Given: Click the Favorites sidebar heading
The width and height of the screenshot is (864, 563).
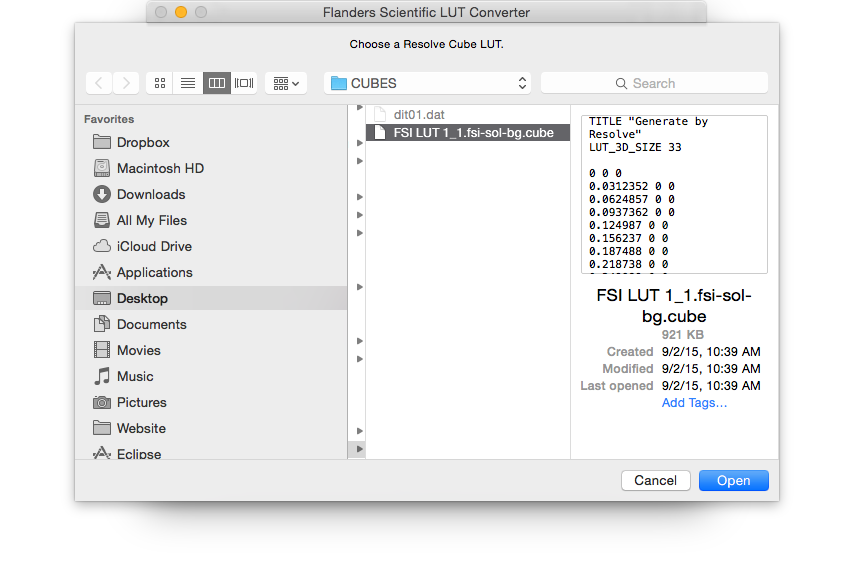Looking at the screenshot, I should click(x=109, y=119).
